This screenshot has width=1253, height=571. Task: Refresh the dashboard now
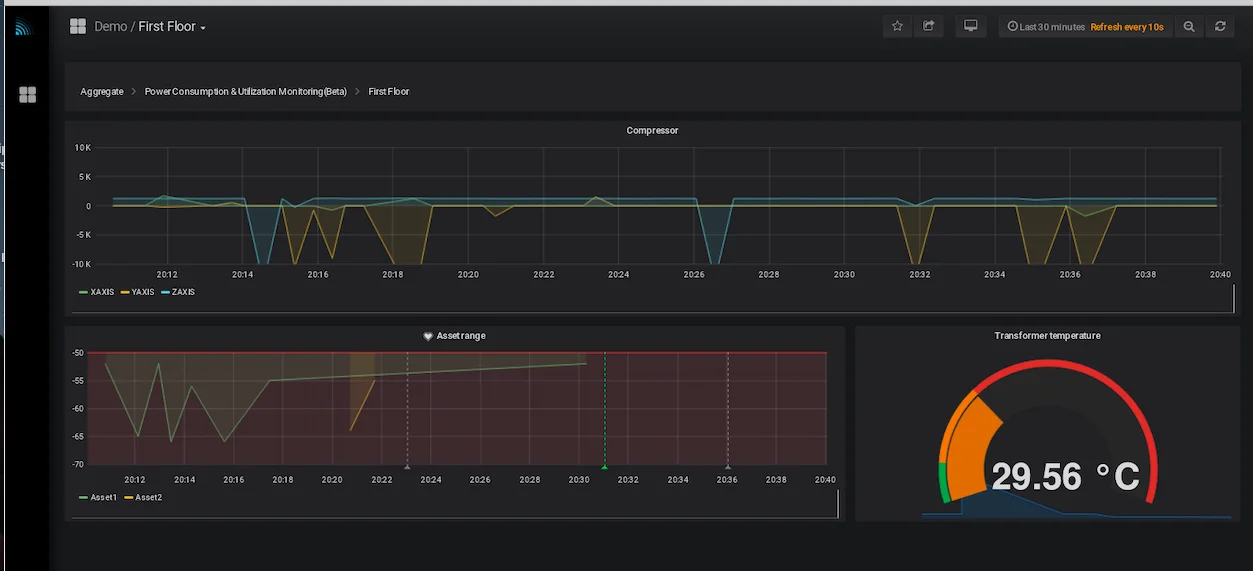point(1220,27)
